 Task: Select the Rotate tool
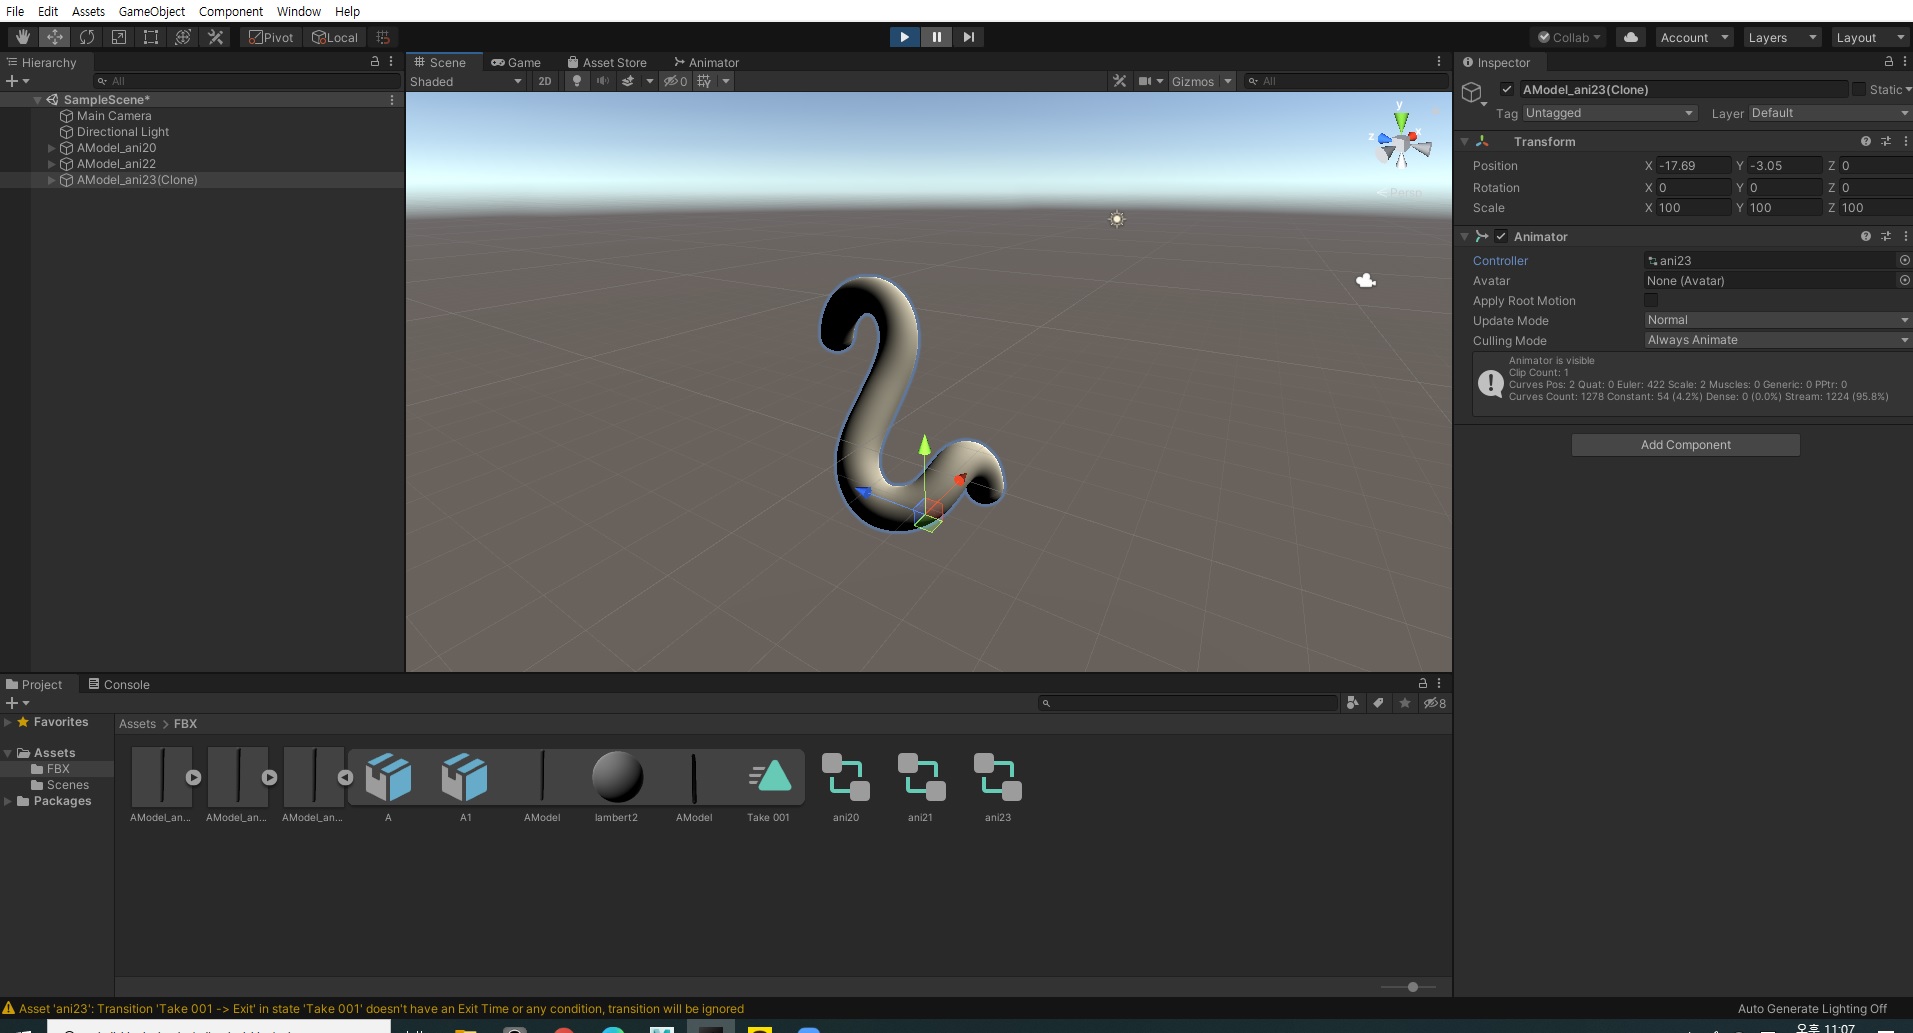pyautogui.click(x=87, y=37)
